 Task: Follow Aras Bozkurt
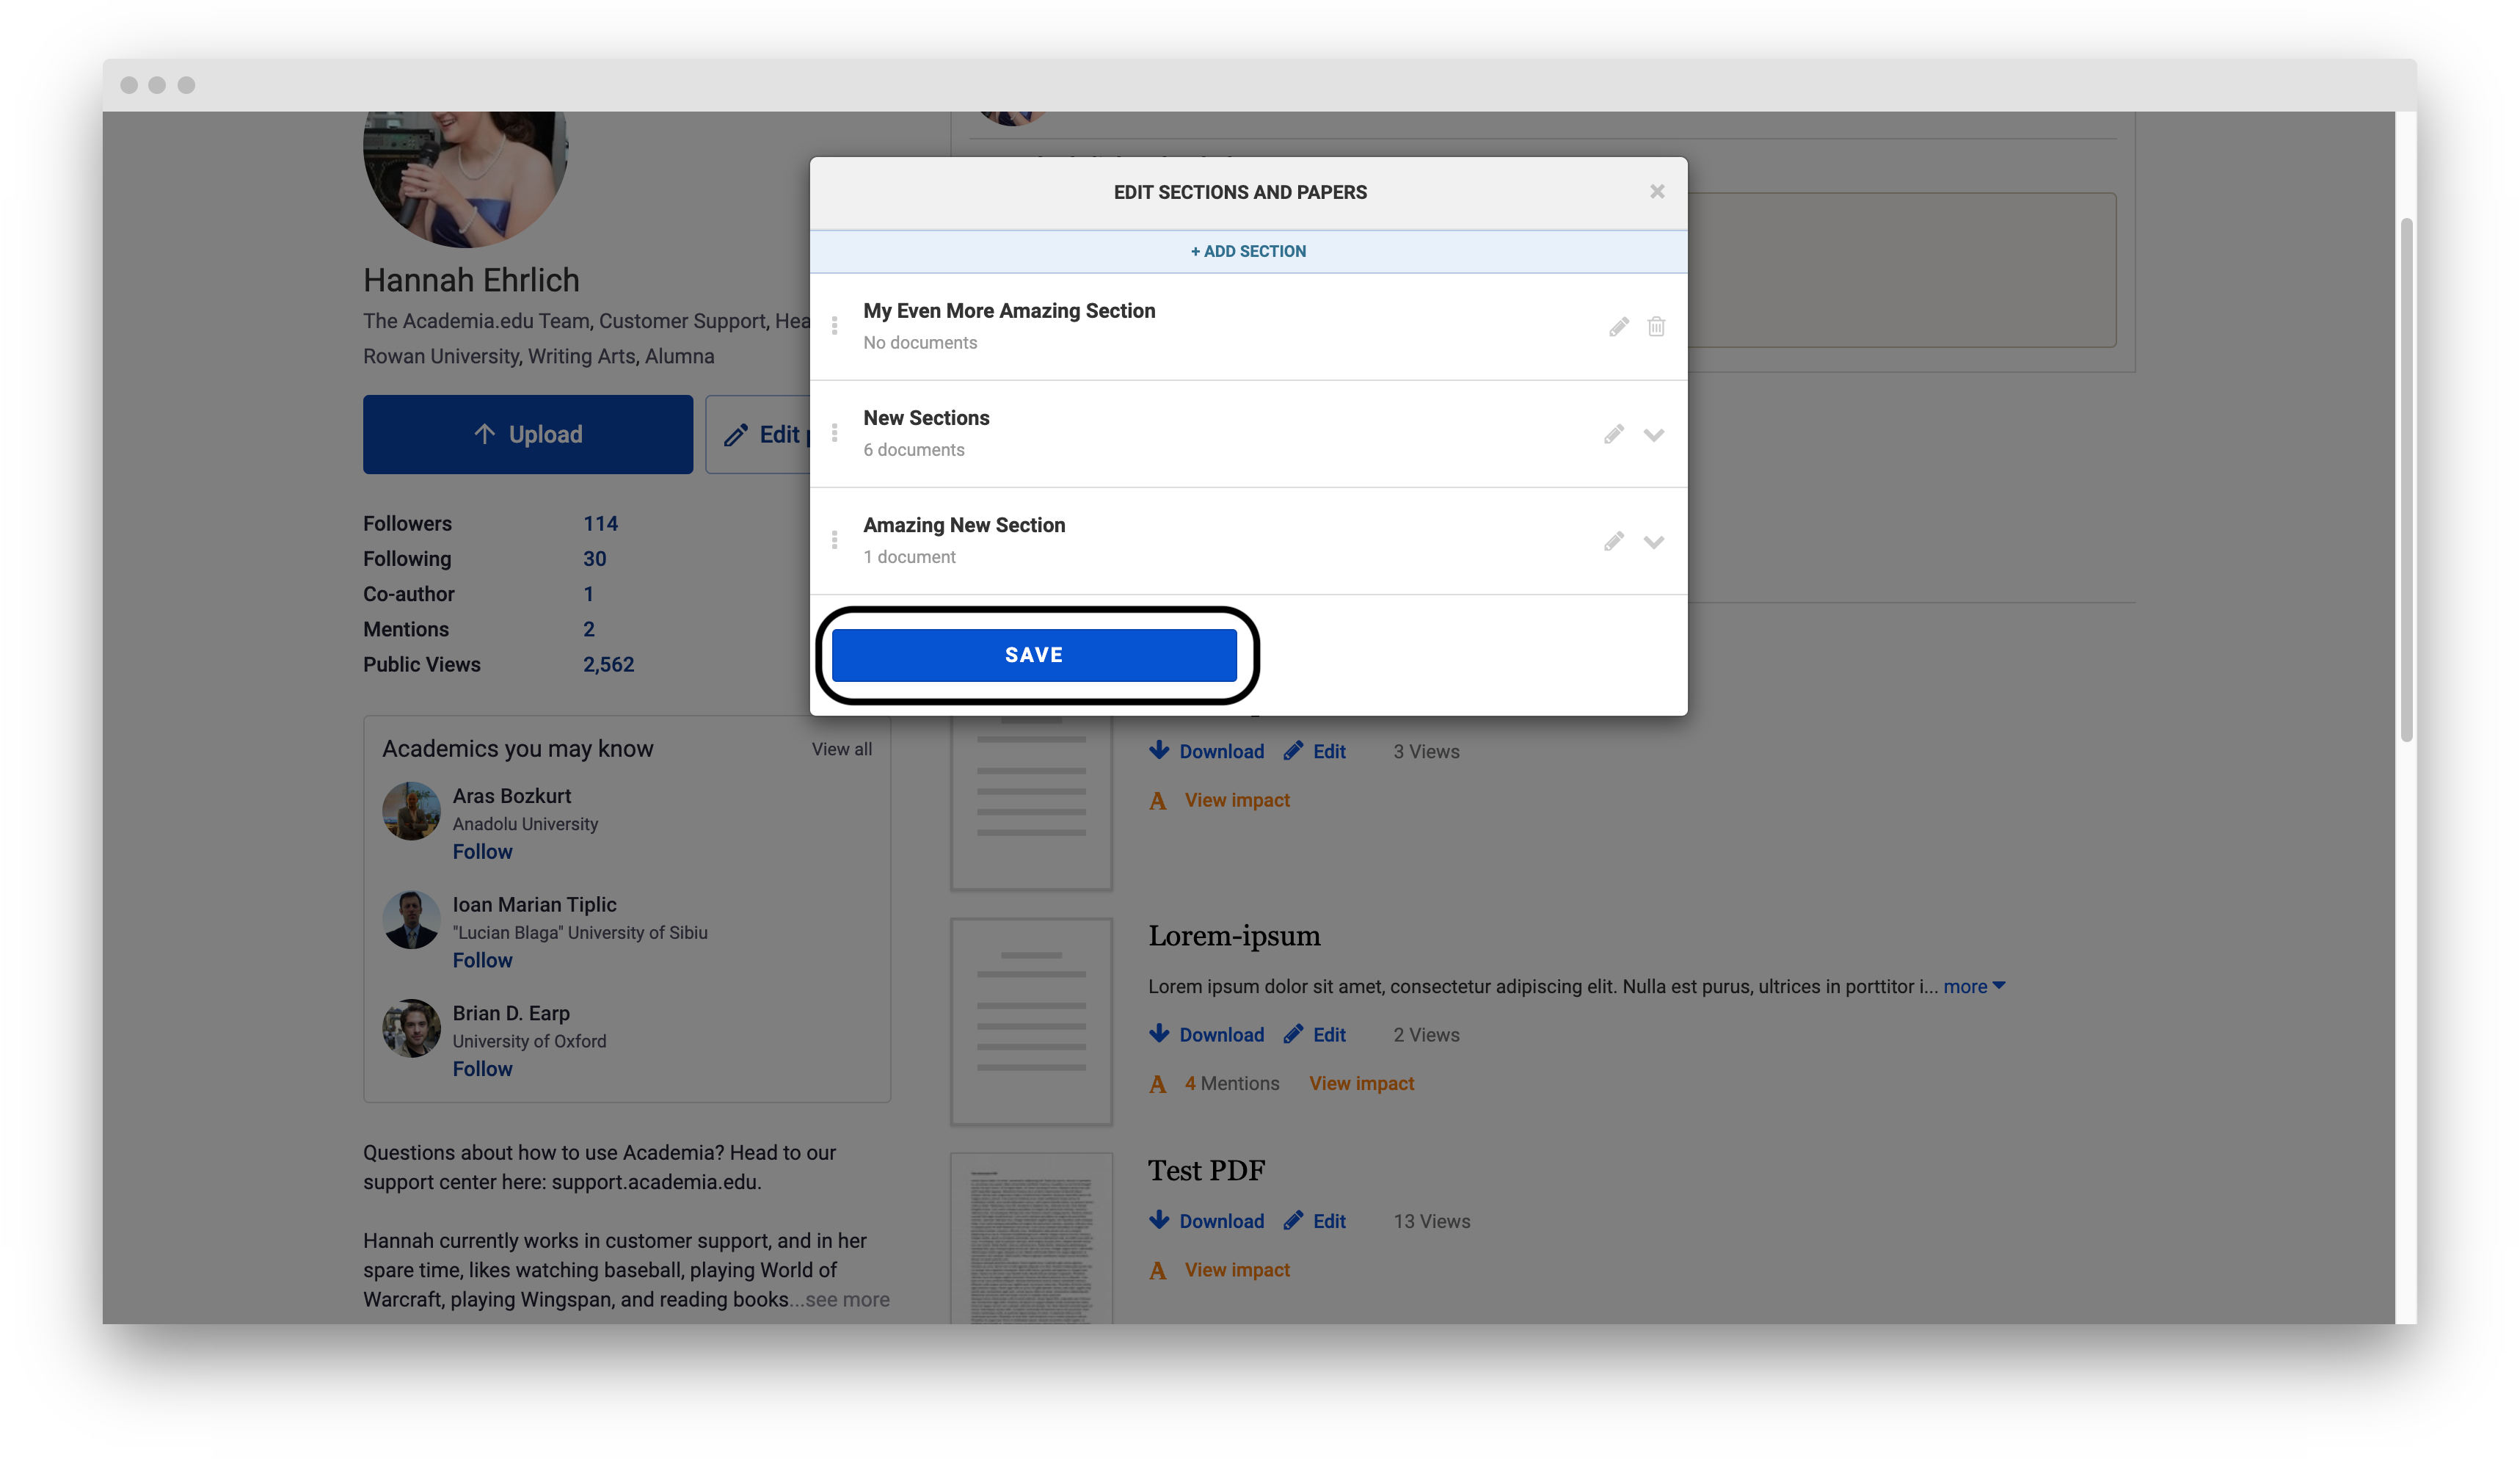tap(482, 851)
